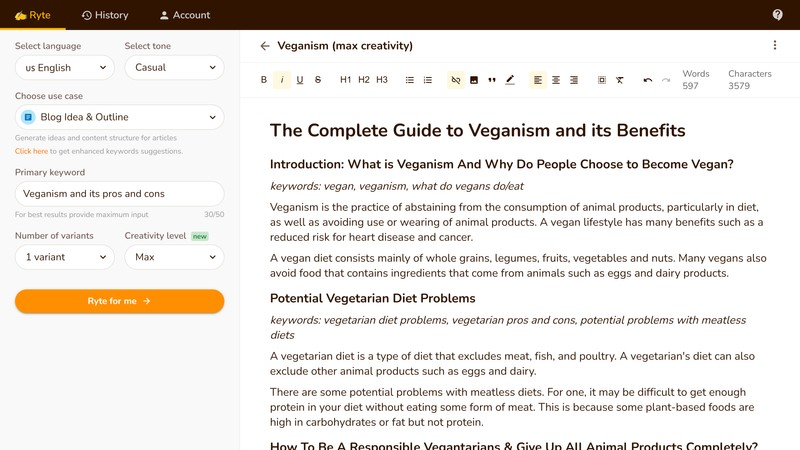Image resolution: width=800 pixels, height=450 pixels.
Task: Expand the Blog Idea & Outline use case
Action: point(119,117)
